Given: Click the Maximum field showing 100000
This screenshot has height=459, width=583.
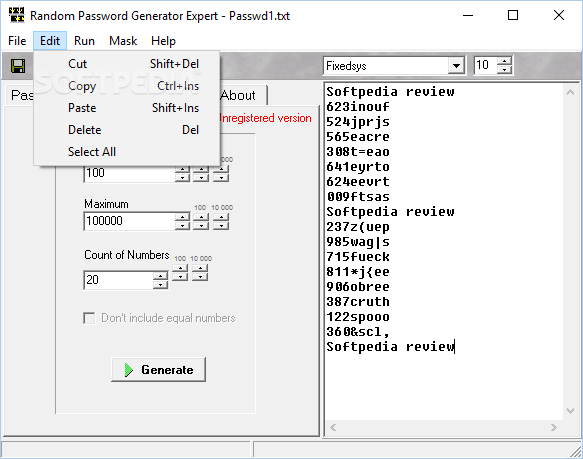Looking at the screenshot, I should [x=129, y=221].
